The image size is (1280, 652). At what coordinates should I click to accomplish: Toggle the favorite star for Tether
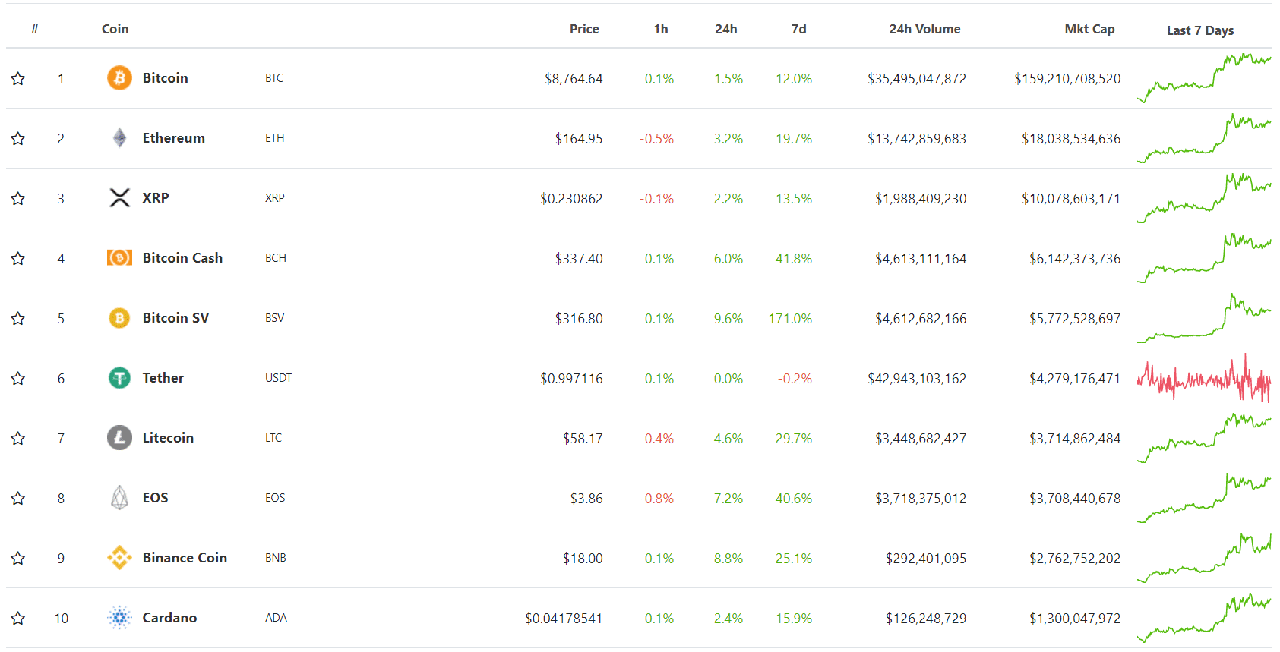tap(18, 378)
